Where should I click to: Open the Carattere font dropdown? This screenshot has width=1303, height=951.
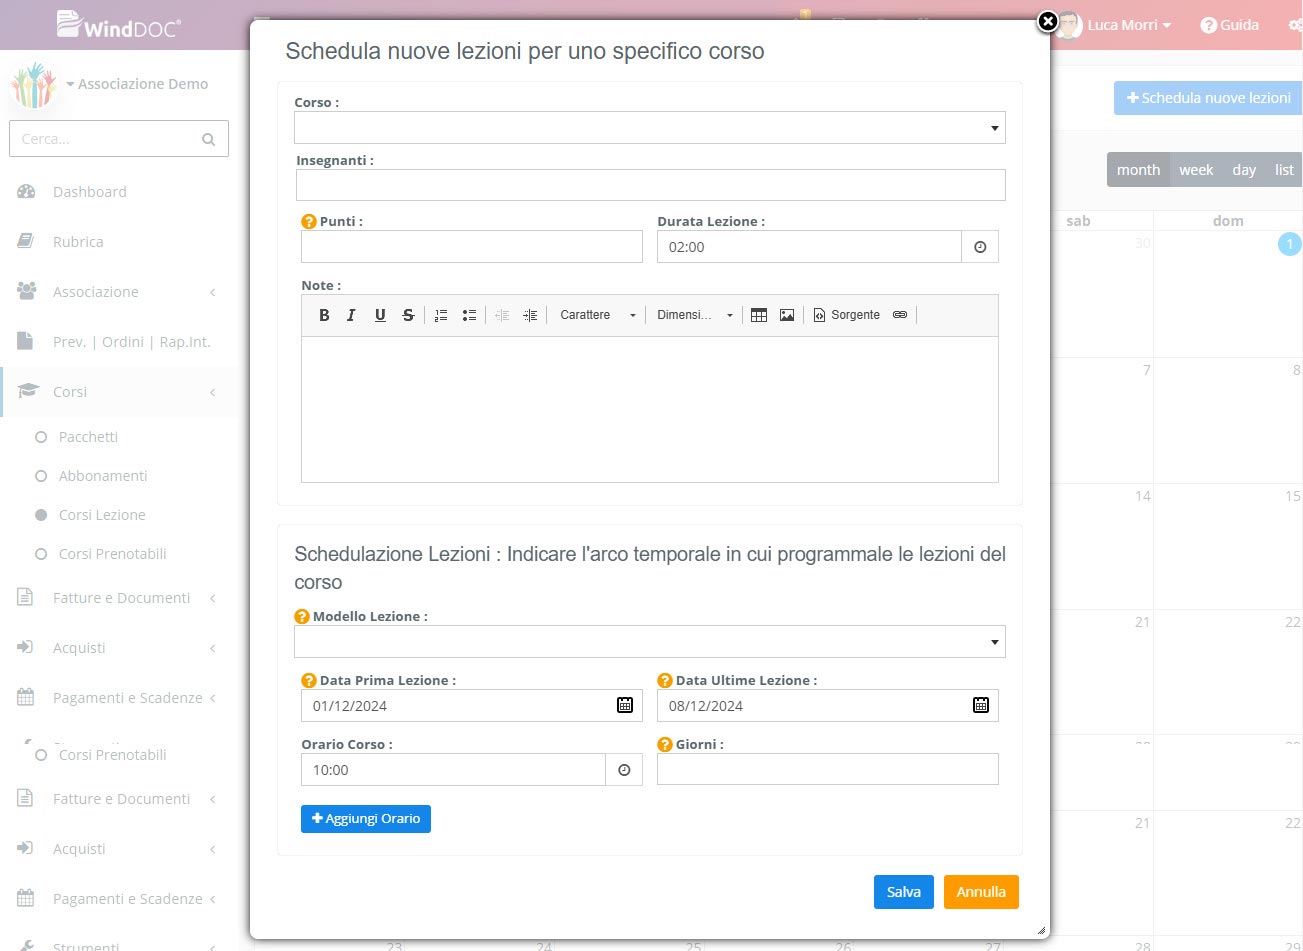pos(597,315)
